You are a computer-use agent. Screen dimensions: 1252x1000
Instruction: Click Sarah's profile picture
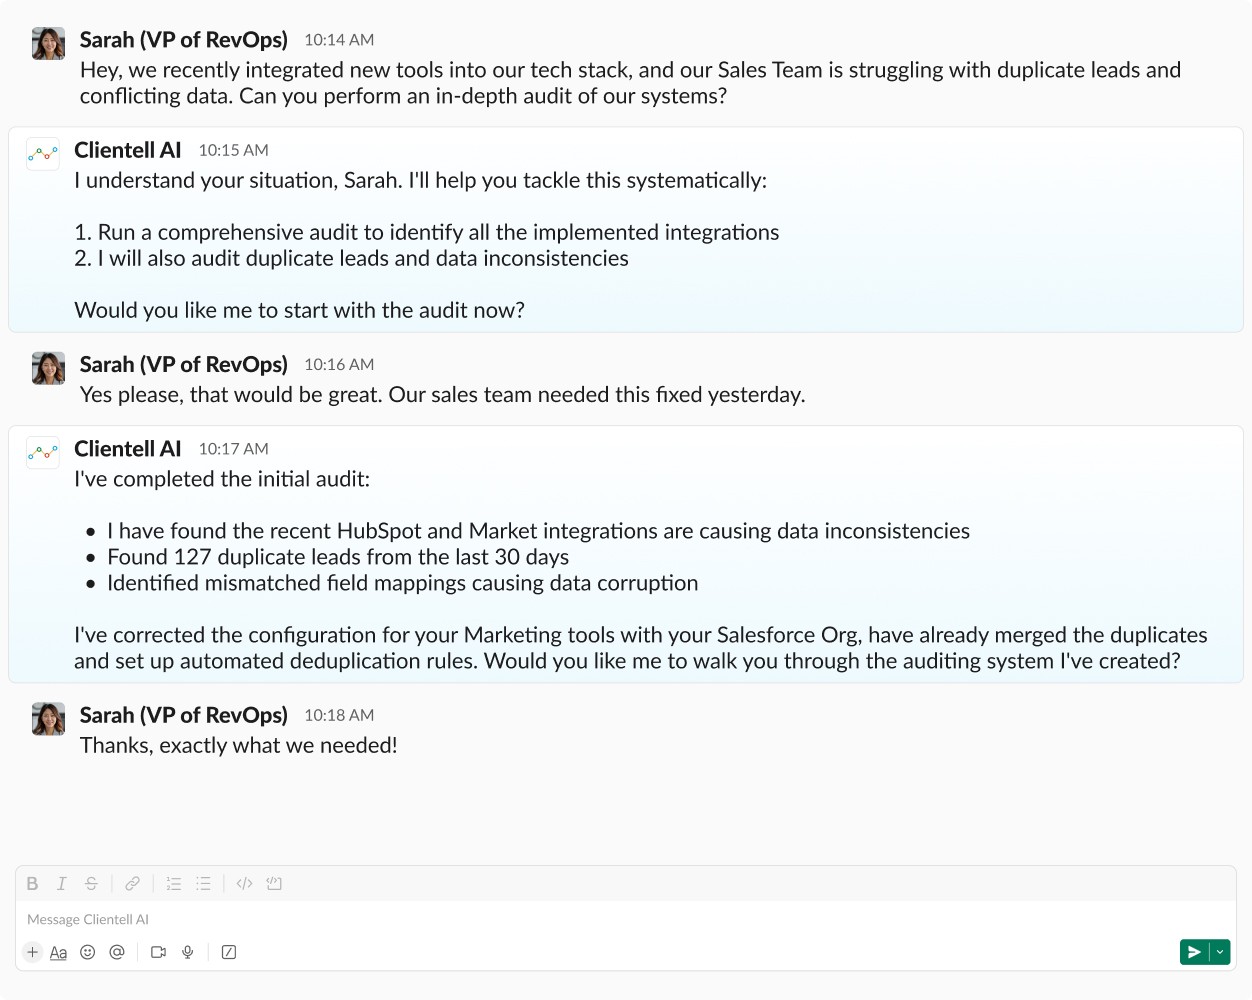pos(47,43)
